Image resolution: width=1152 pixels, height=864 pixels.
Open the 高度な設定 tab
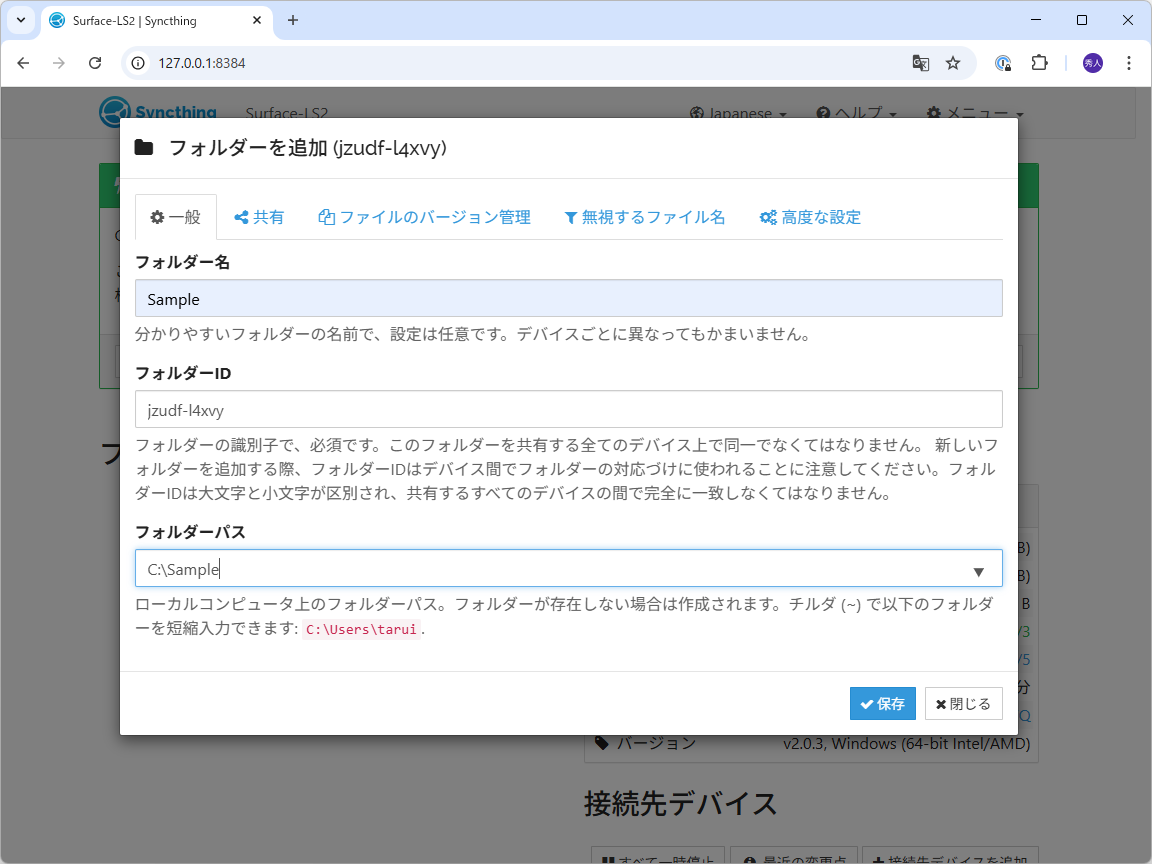(810, 217)
